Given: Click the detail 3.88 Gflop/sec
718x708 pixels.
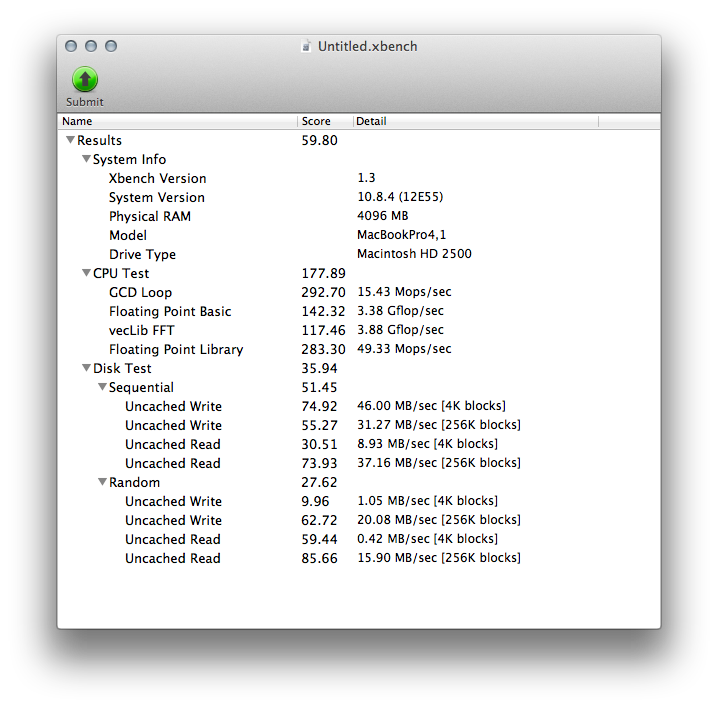Looking at the screenshot, I should [400, 330].
